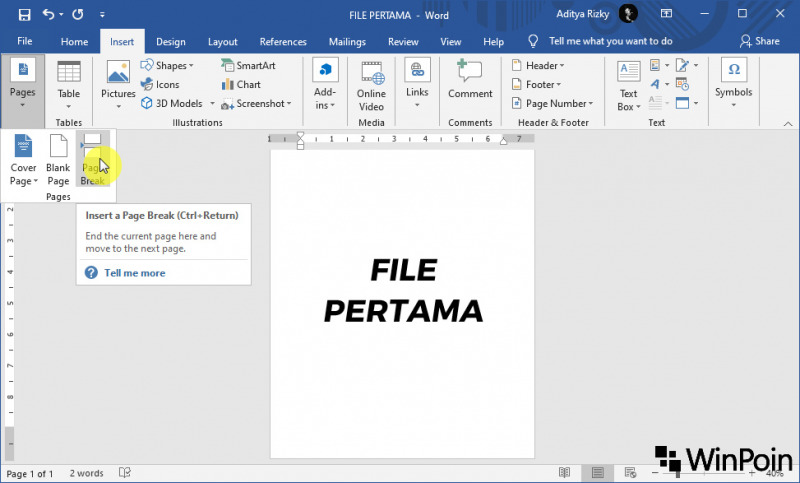Insert a Page Break
The image size is (800, 483).
click(92, 160)
